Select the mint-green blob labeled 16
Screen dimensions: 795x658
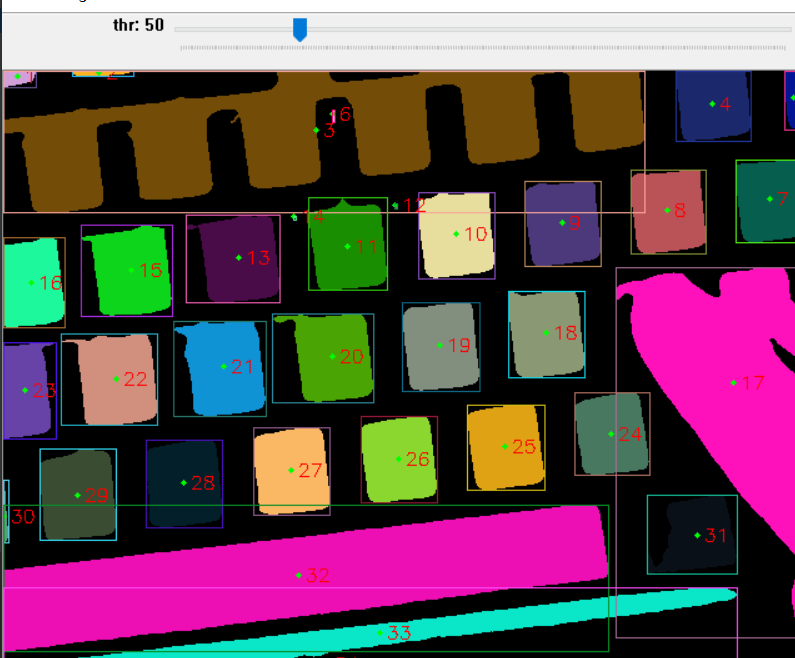(x=33, y=283)
